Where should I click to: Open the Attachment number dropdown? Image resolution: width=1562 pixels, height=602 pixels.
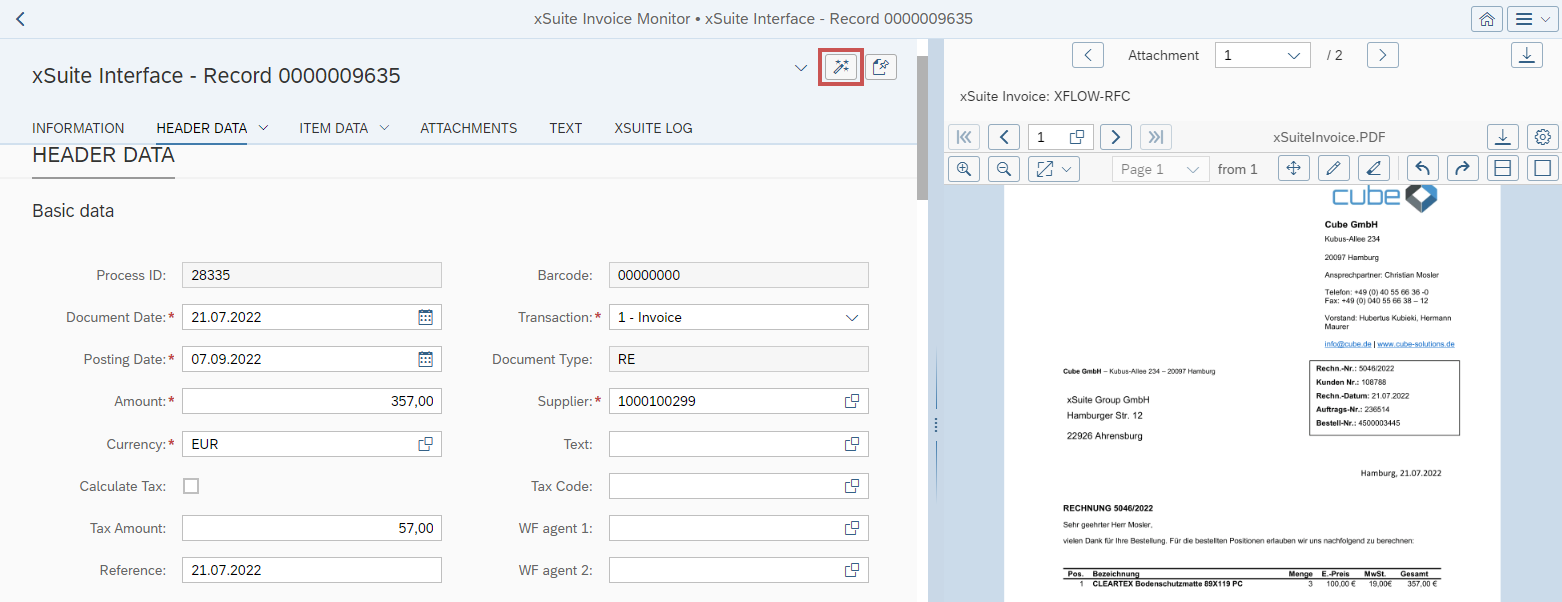click(1262, 55)
